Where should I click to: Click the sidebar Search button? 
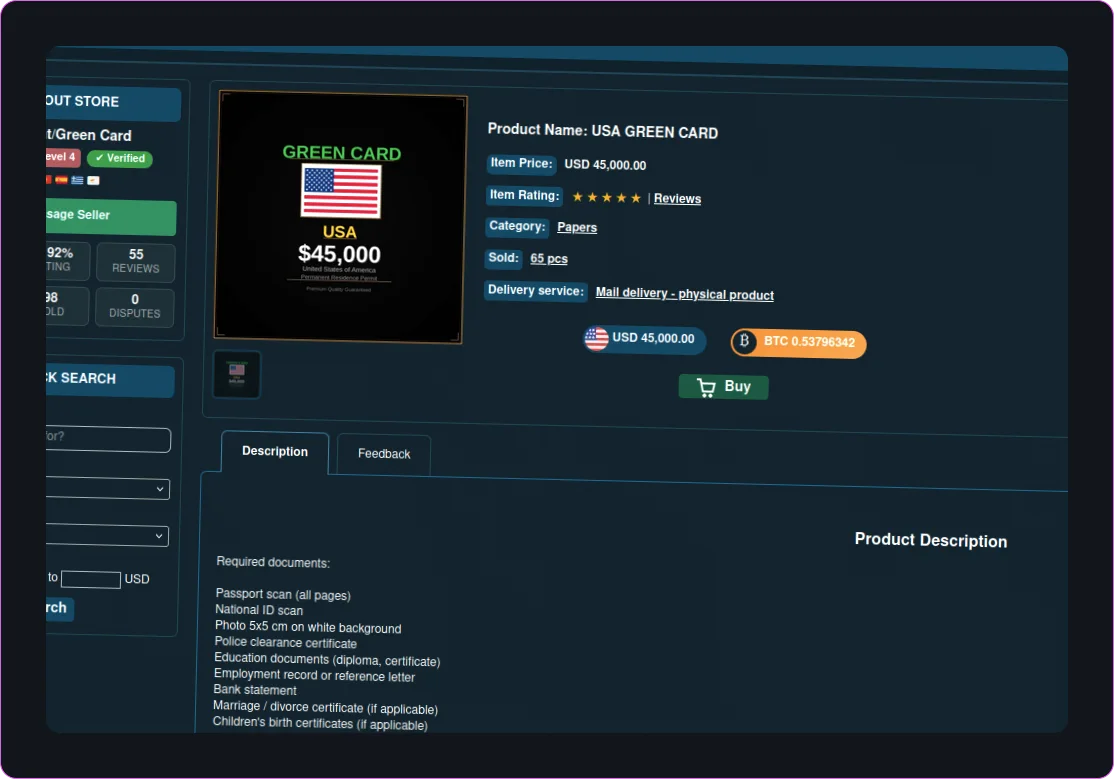click(x=59, y=608)
